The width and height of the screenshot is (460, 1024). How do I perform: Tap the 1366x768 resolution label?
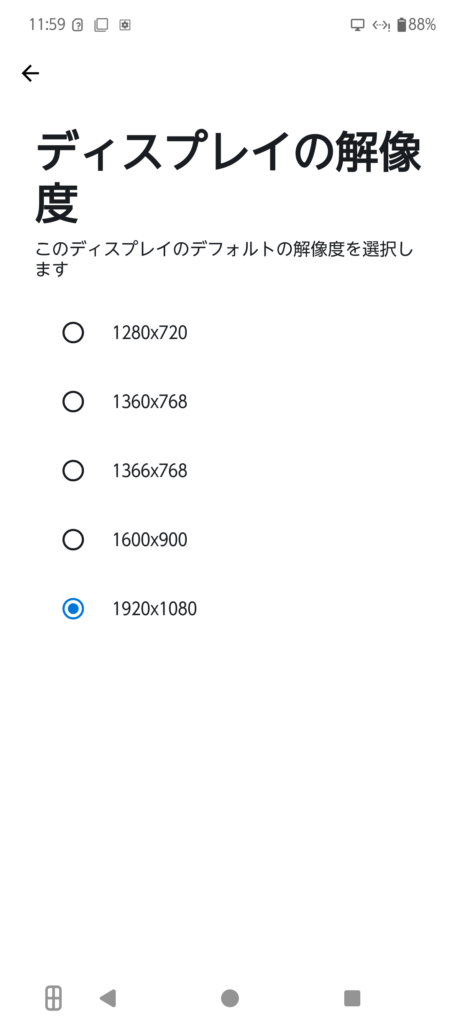150,471
